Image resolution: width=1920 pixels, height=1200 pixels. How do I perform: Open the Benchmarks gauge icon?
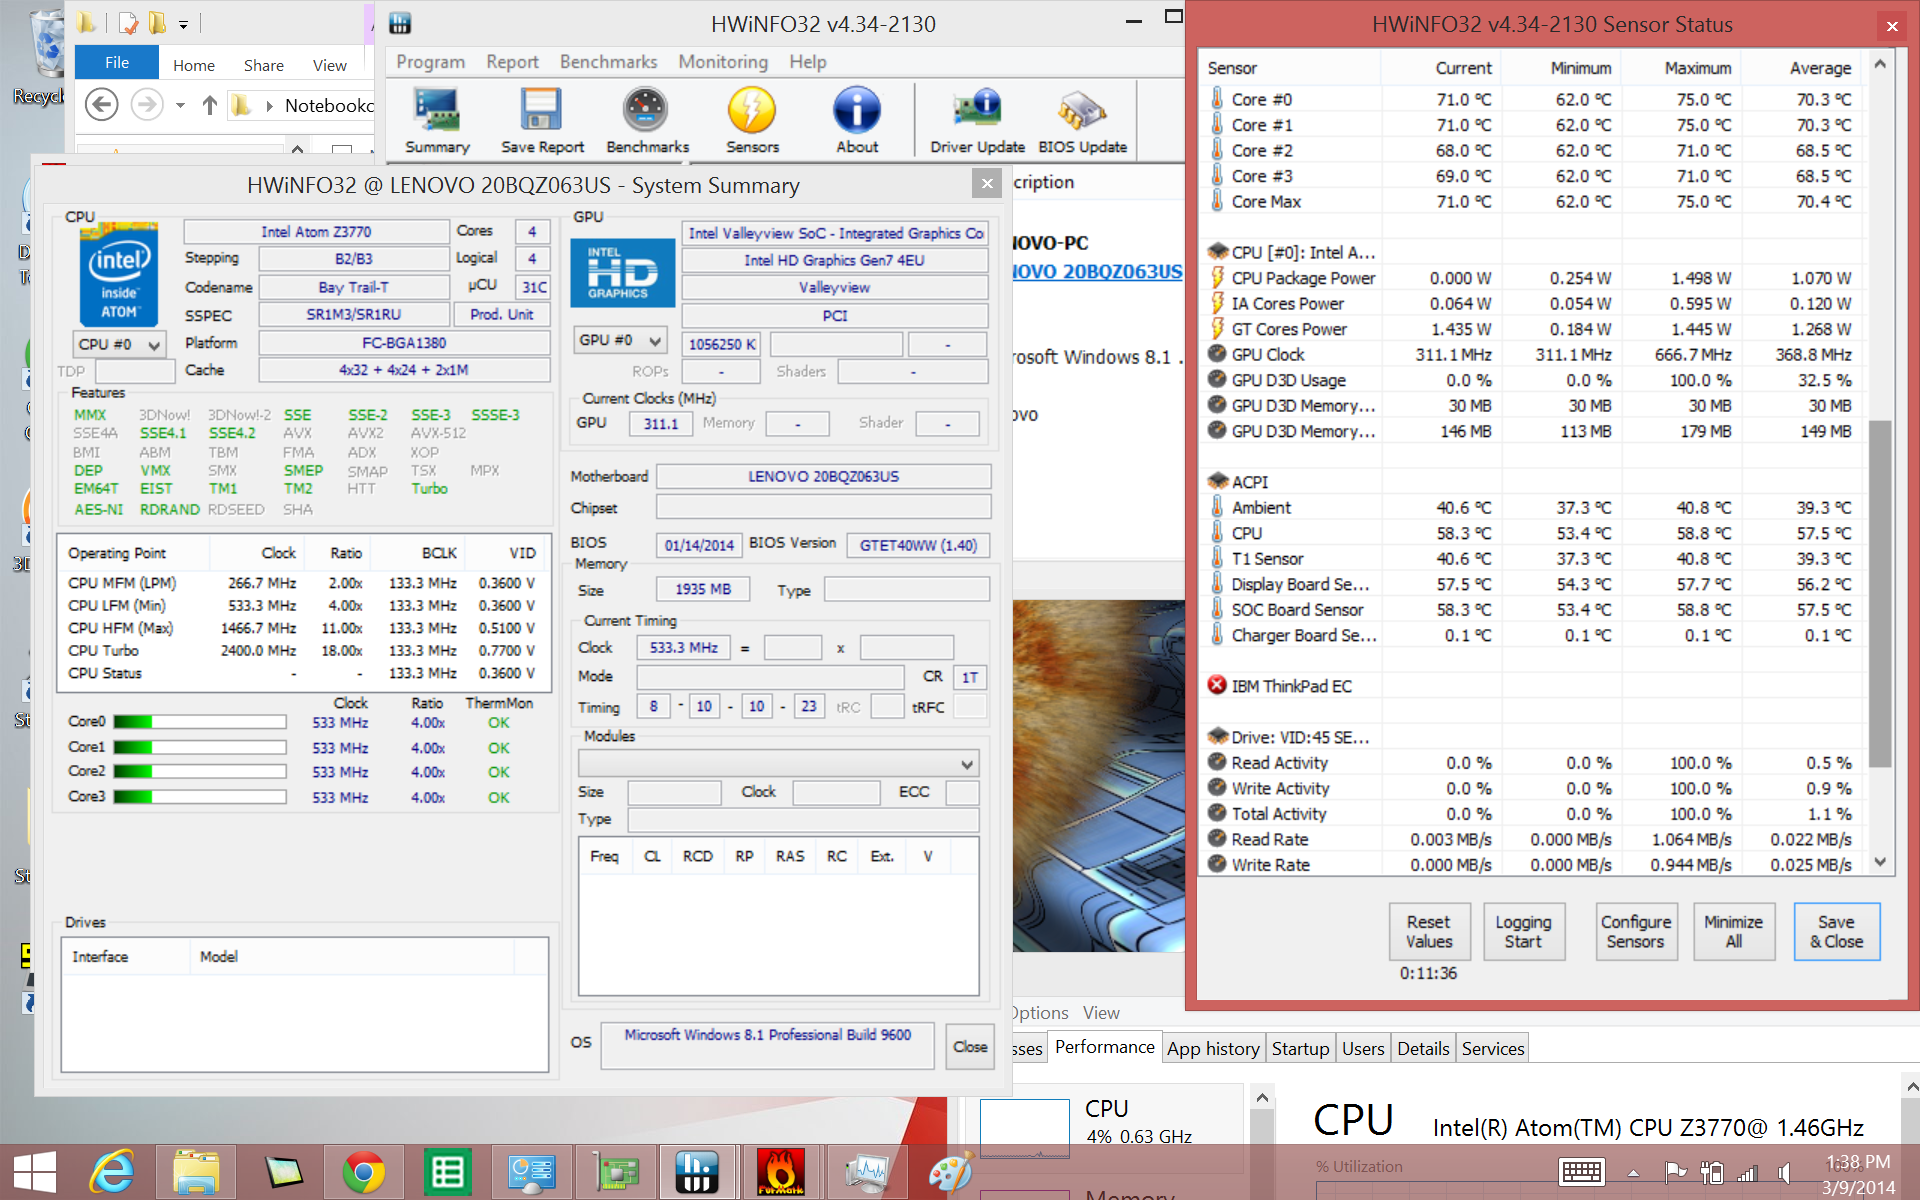(x=647, y=120)
